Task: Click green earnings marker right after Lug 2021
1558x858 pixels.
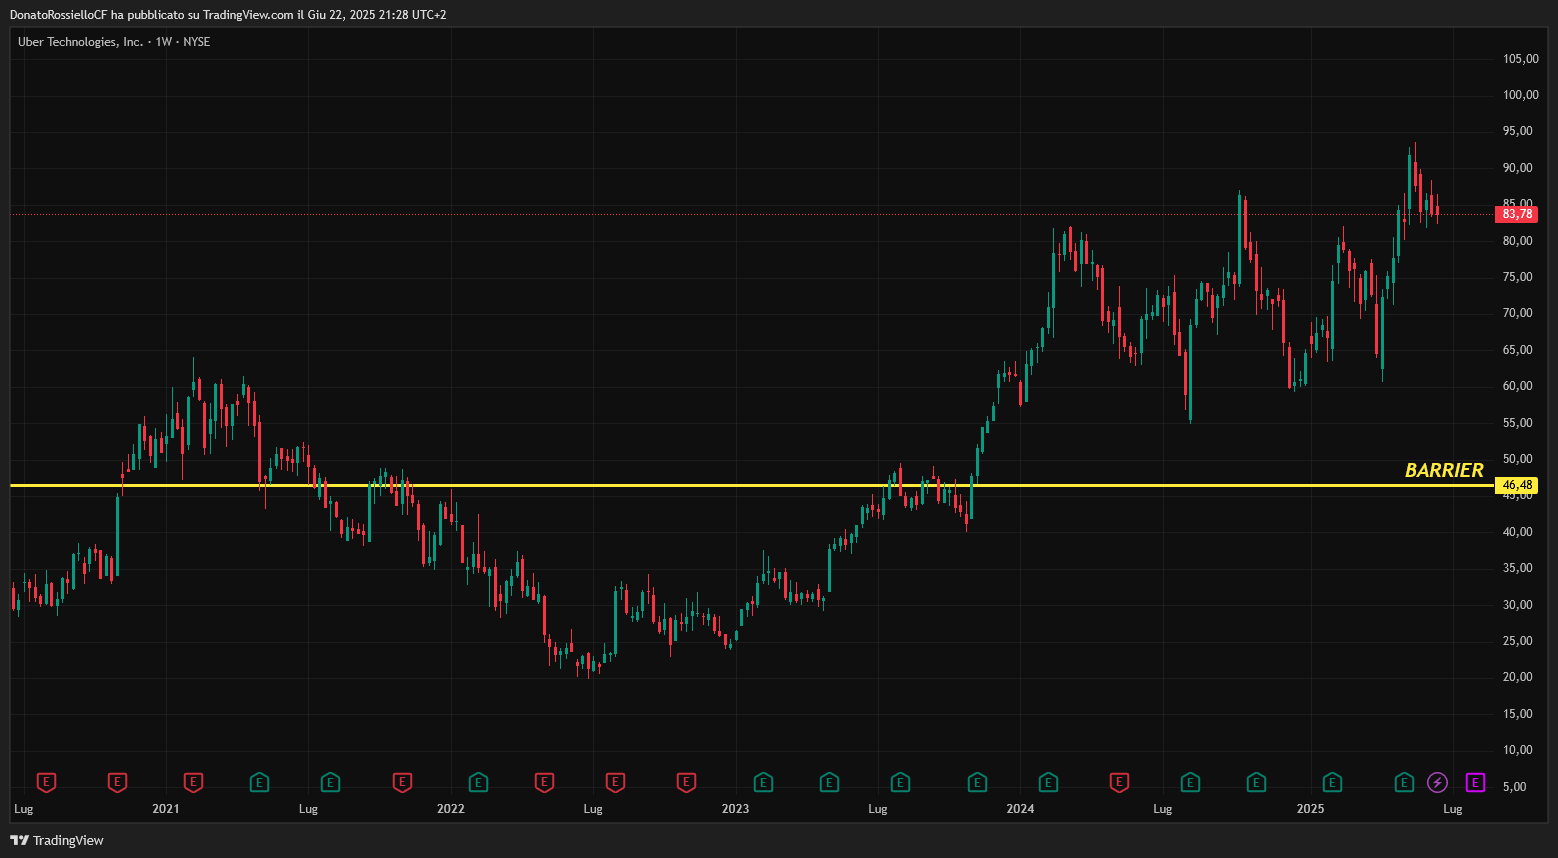Action: tap(330, 782)
